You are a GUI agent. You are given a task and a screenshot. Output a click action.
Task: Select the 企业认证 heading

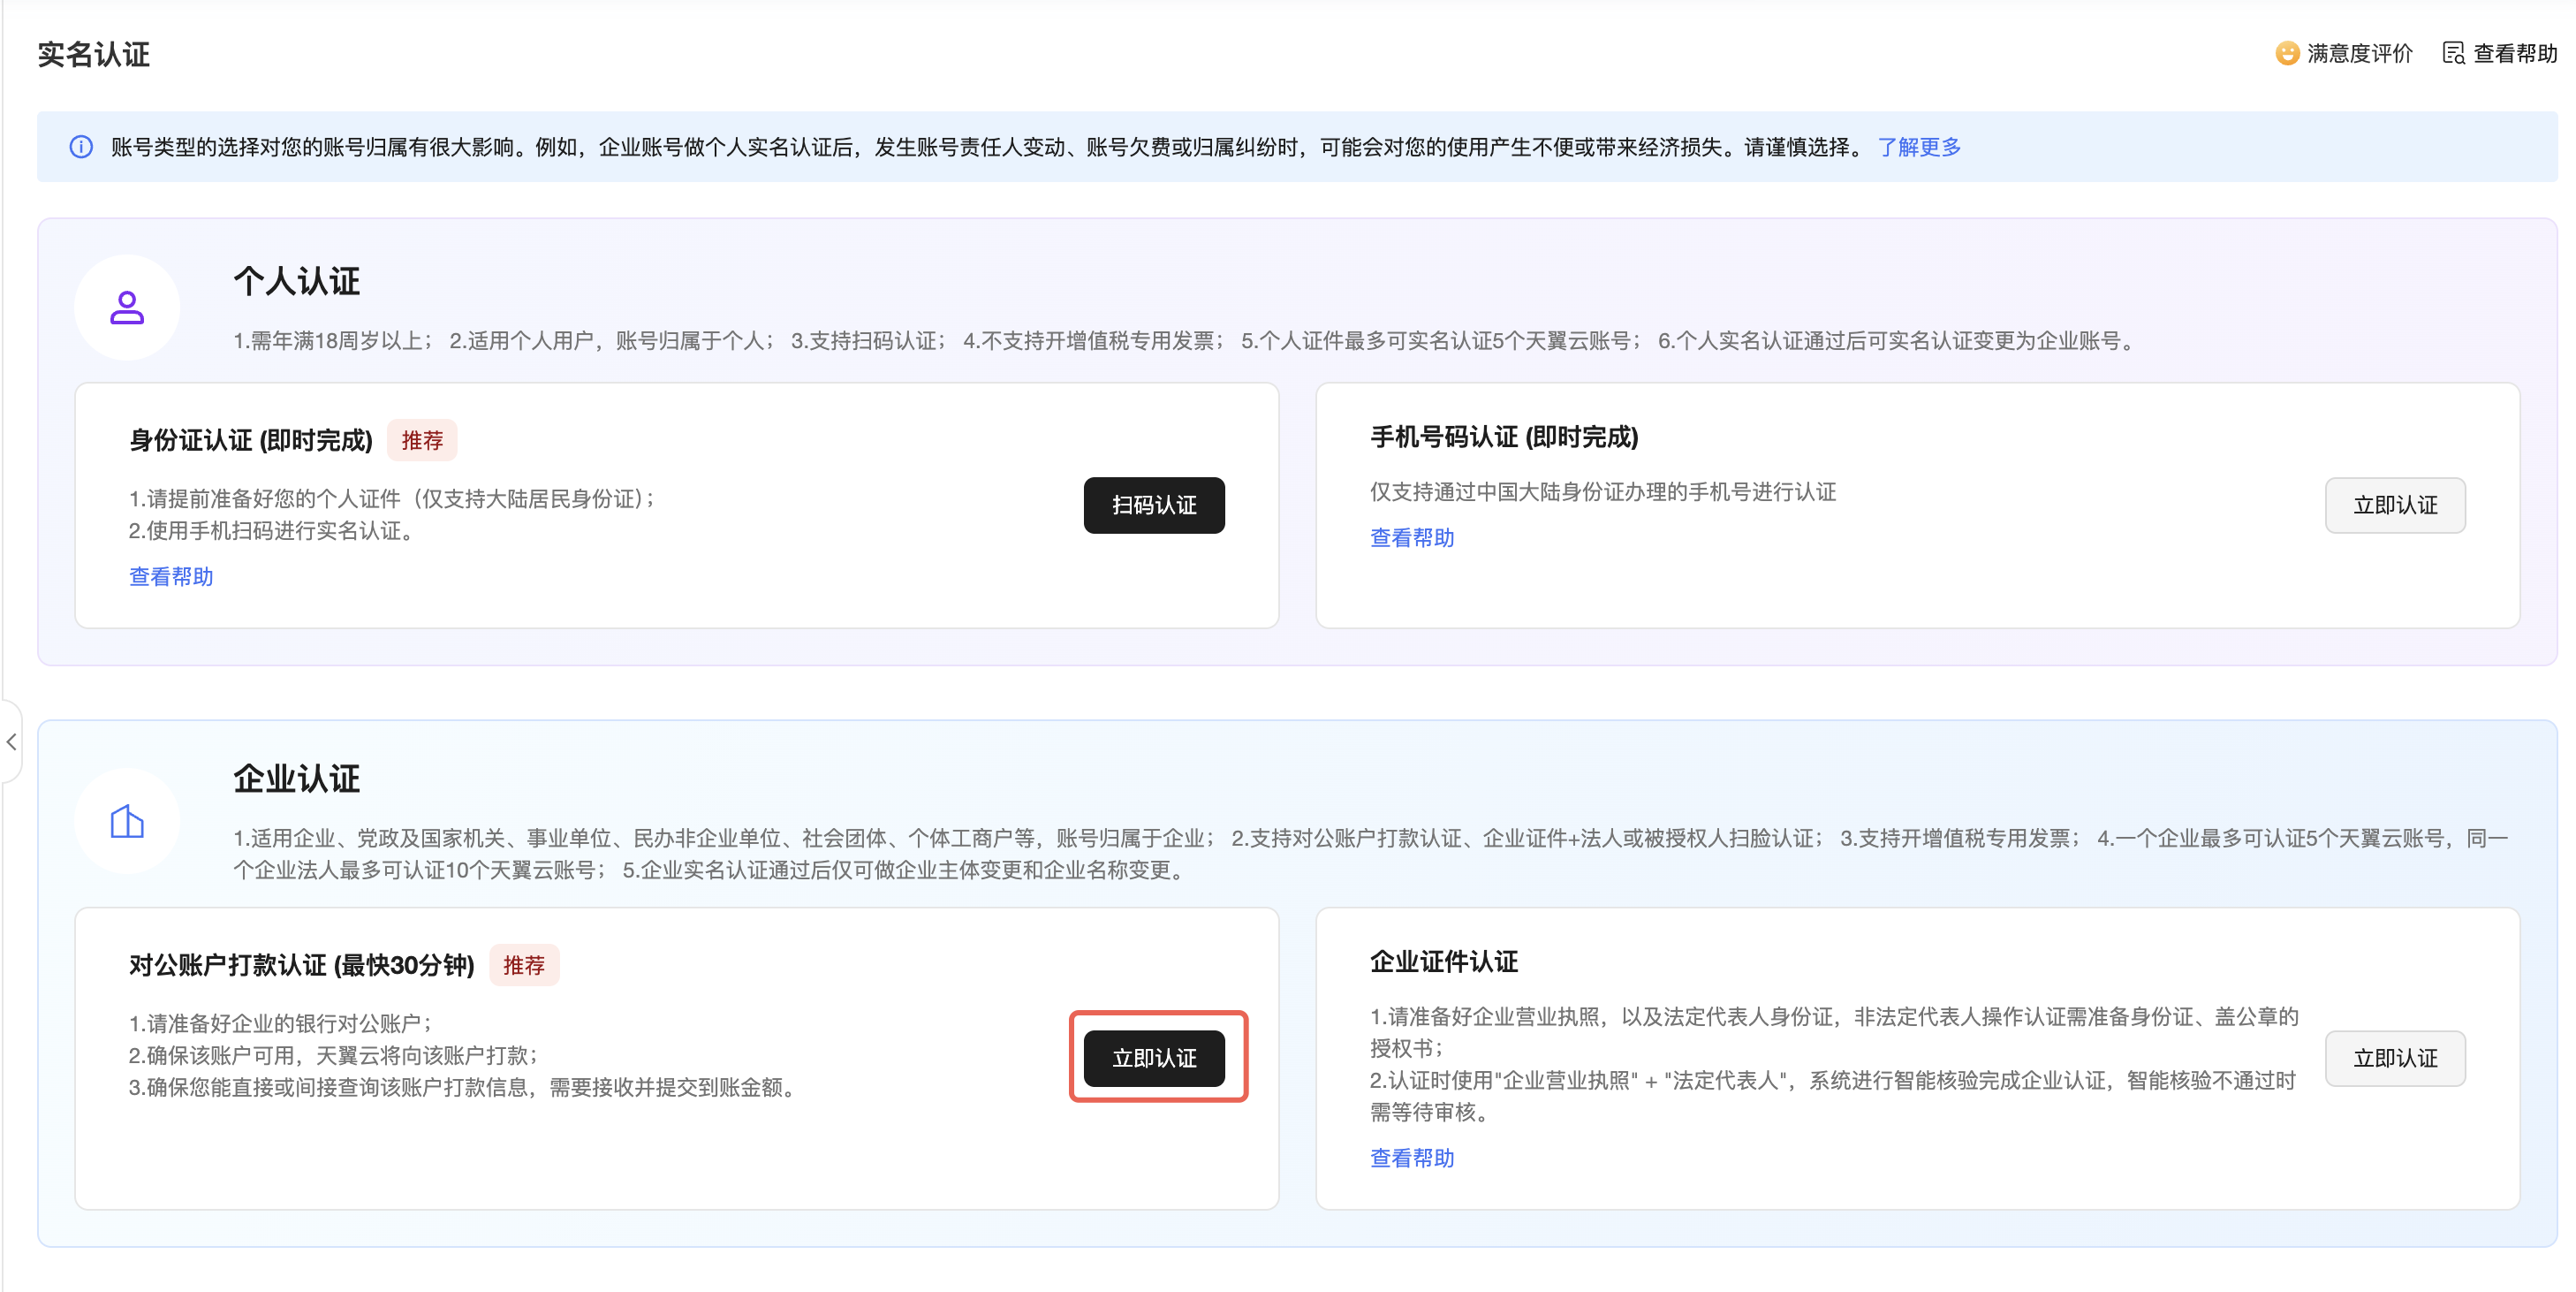pyautogui.click(x=297, y=778)
